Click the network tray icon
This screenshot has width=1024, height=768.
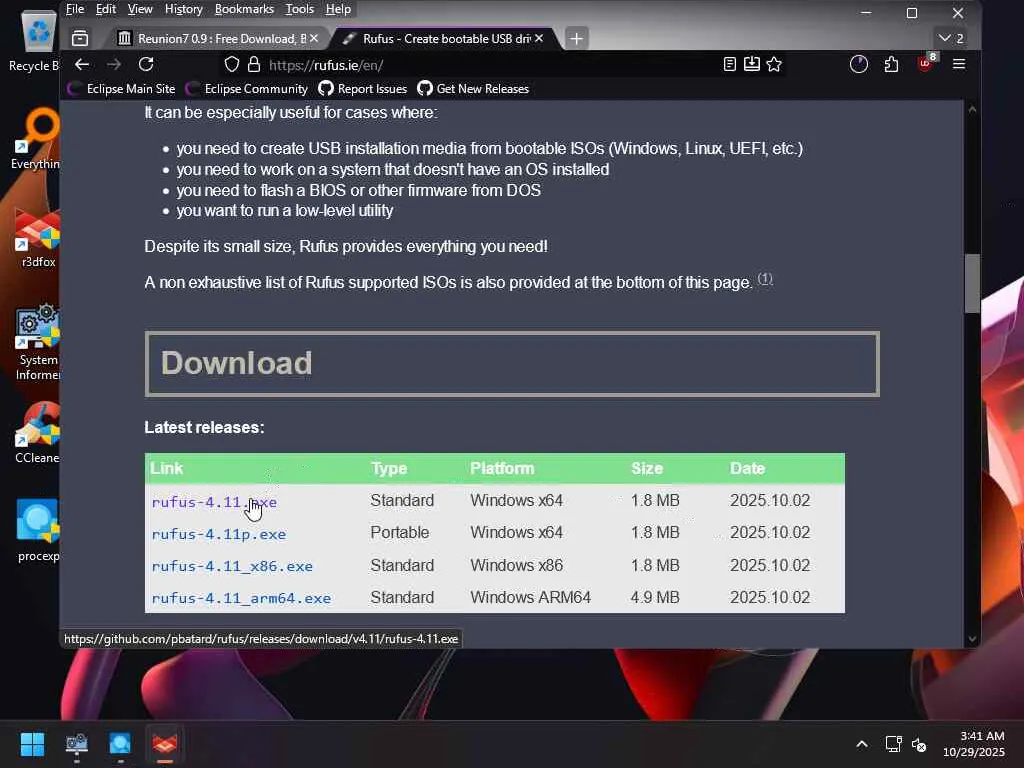point(893,744)
